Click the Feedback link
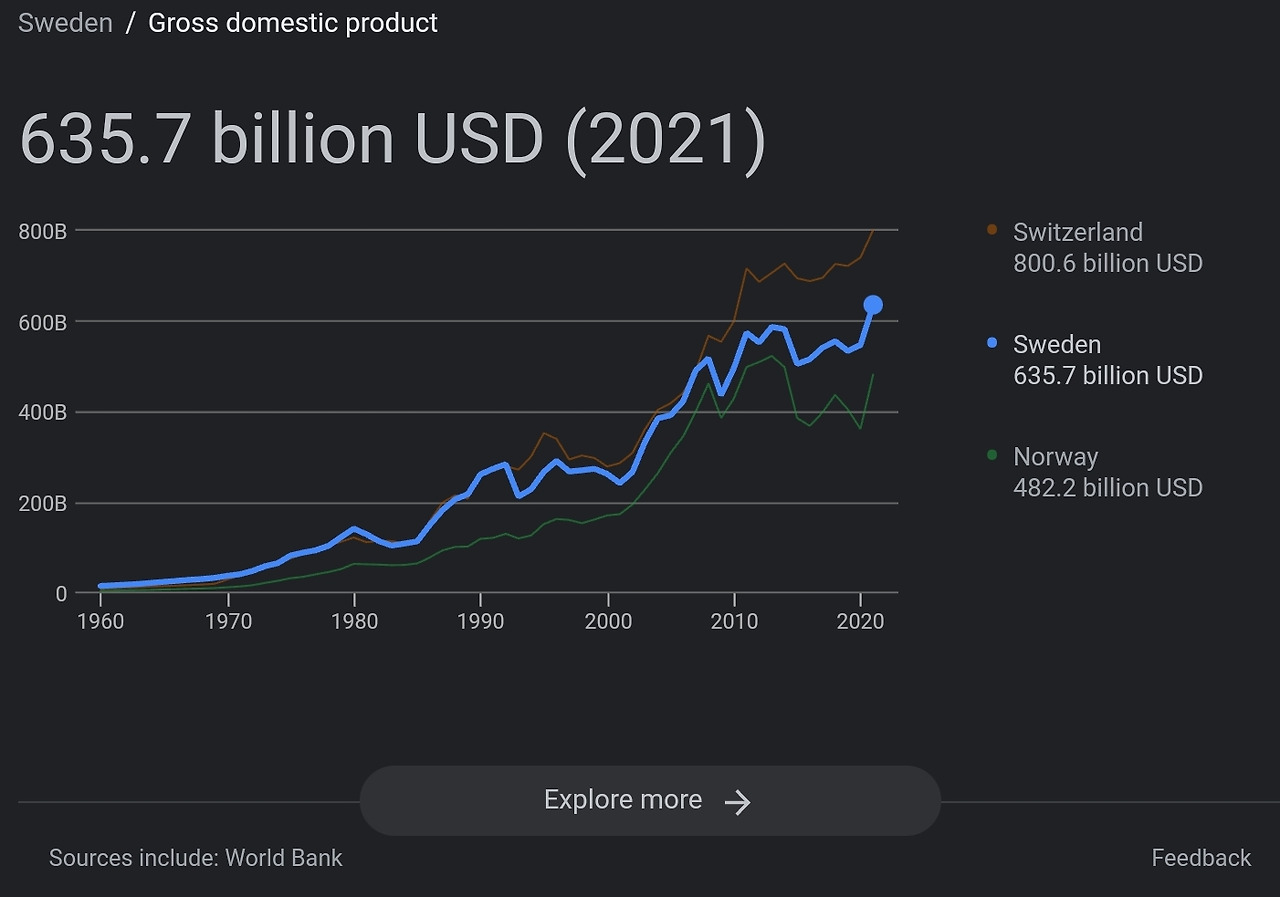Viewport: 1280px width, 897px height. click(x=1200, y=858)
